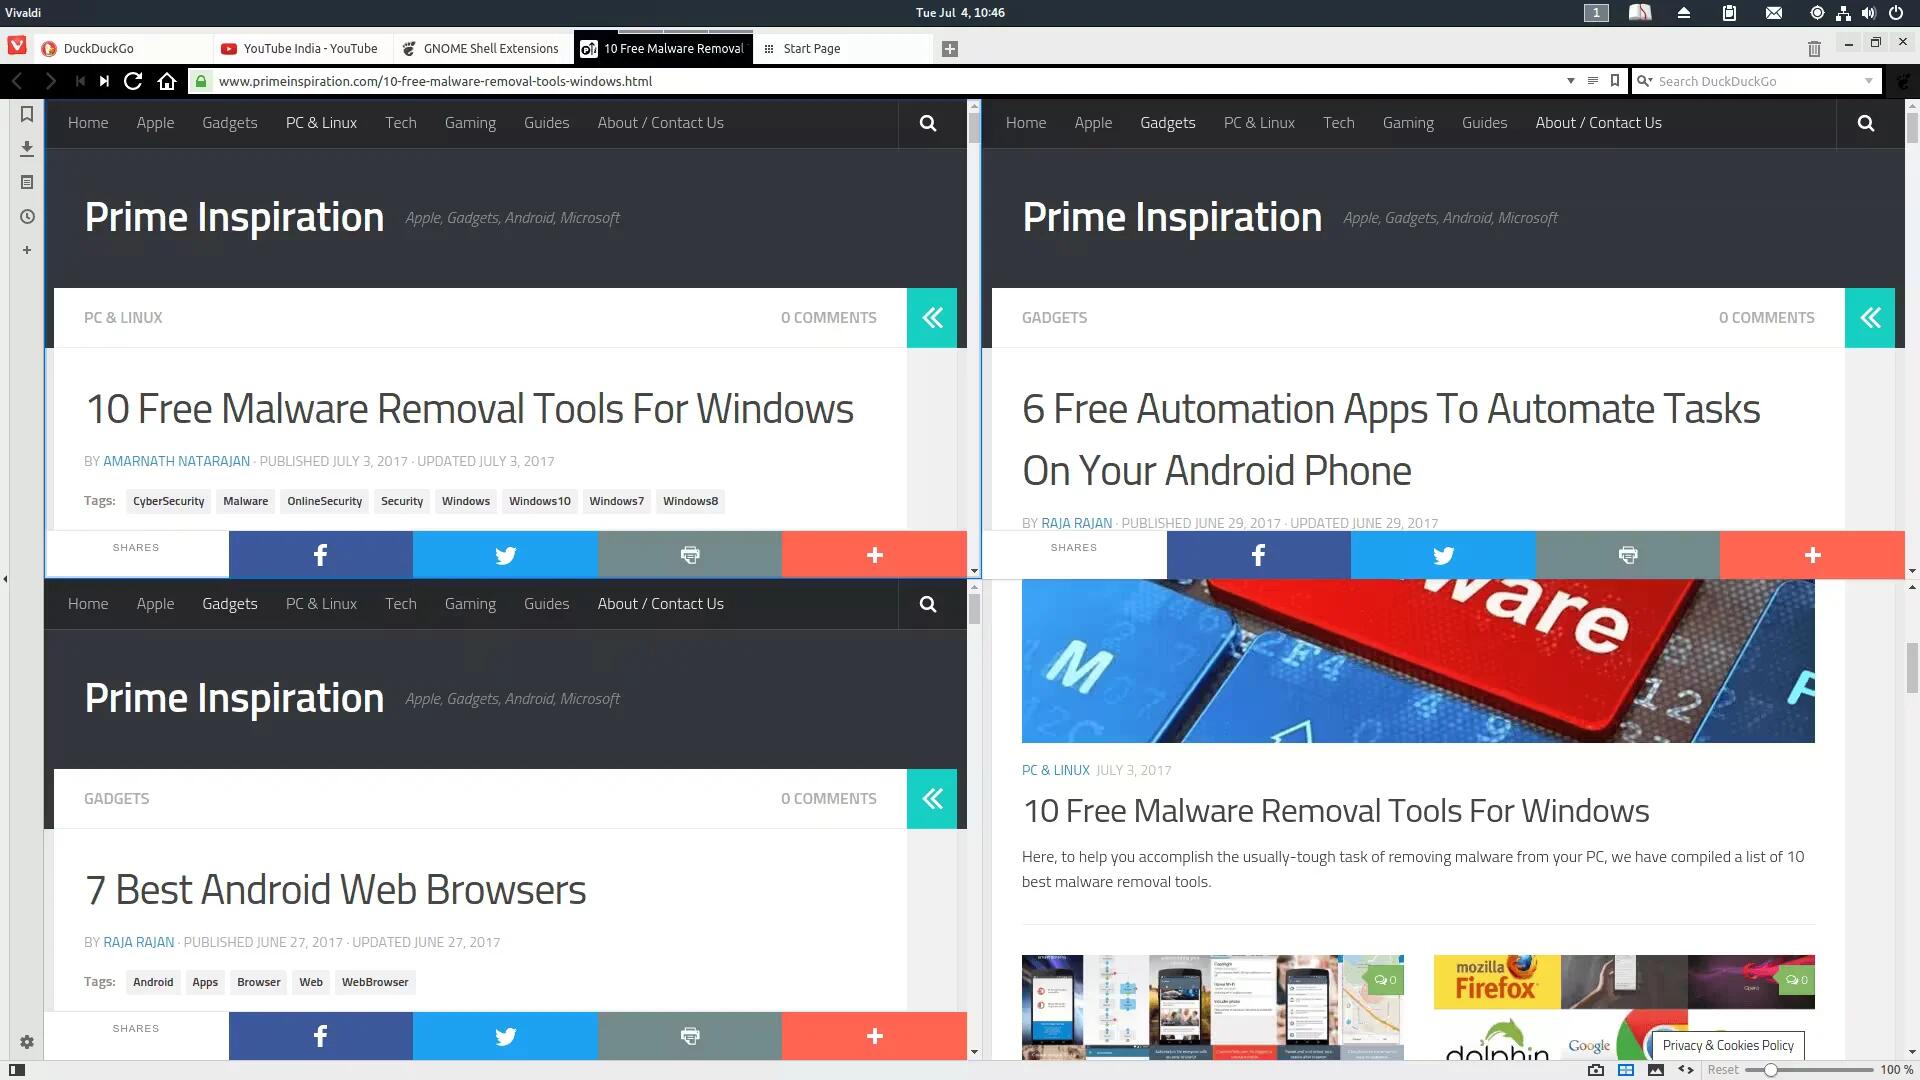Open the '10 Free Malware Removal Tools' tab

tap(662, 47)
